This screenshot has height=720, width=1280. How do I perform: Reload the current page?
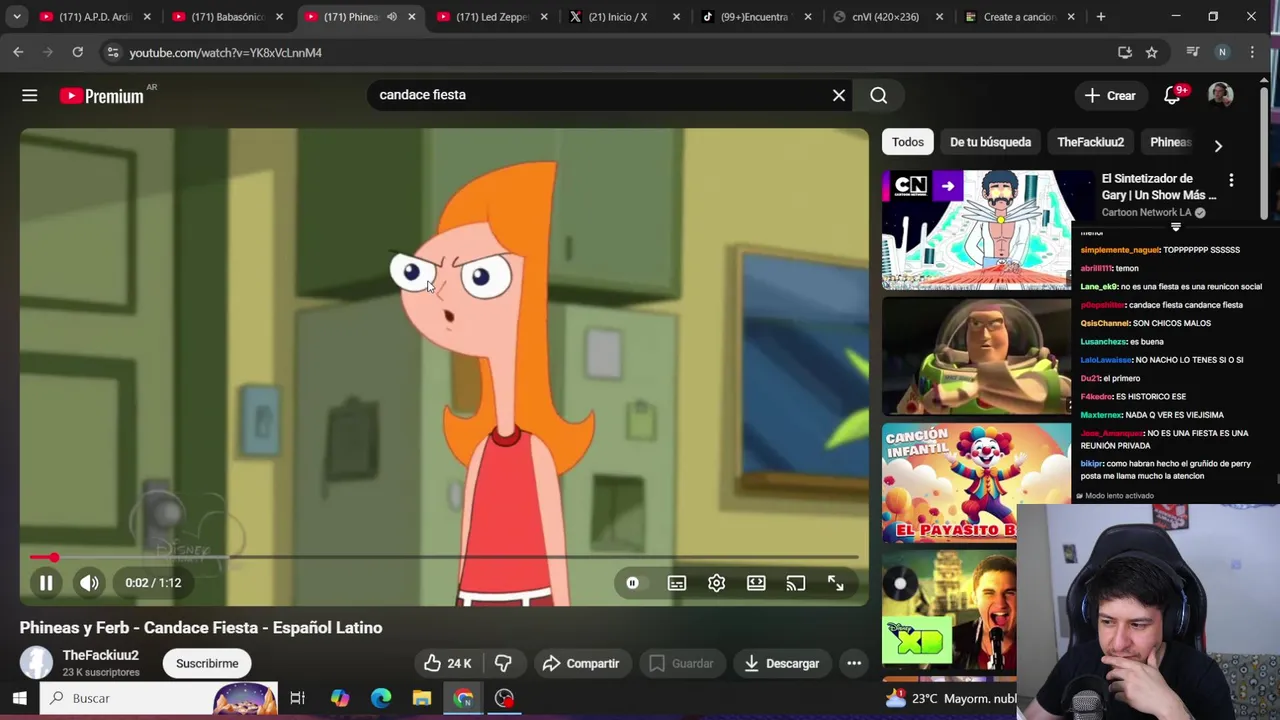pos(77,52)
